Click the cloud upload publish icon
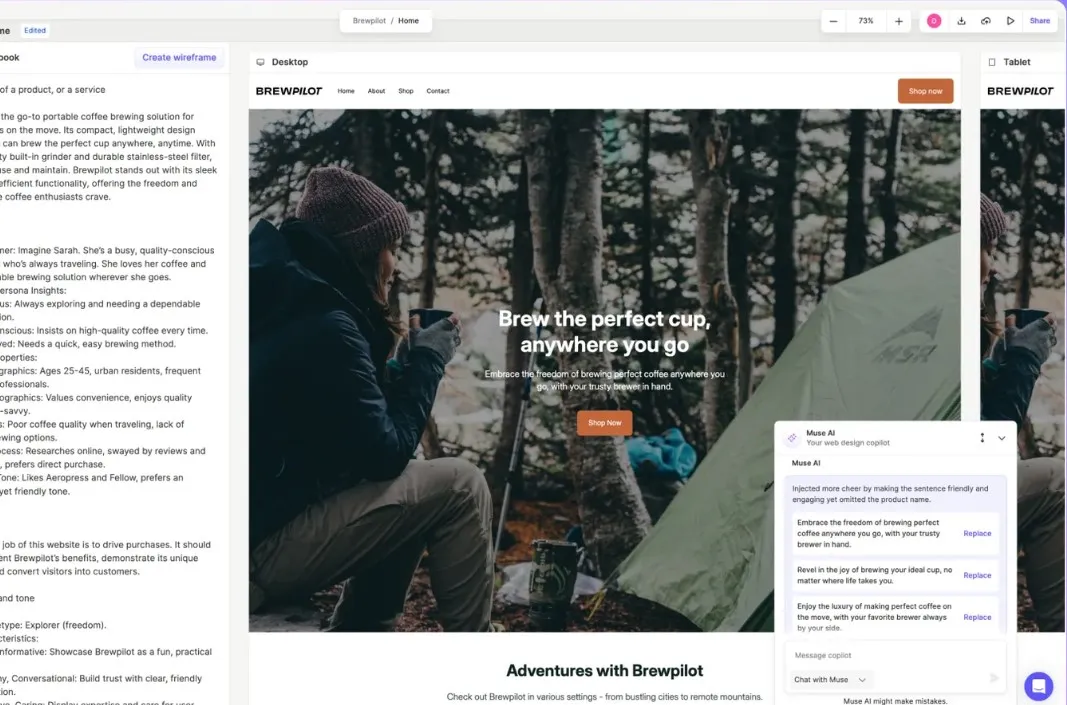Viewport: 1067px width, 705px height. click(x=986, y=21)
